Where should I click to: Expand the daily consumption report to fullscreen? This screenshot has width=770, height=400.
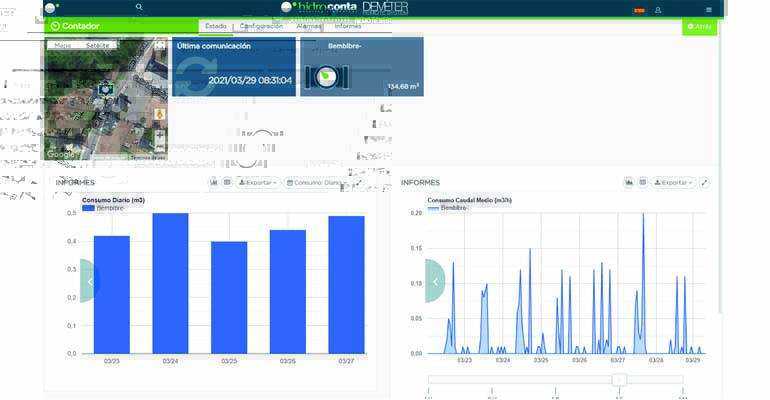359,183
